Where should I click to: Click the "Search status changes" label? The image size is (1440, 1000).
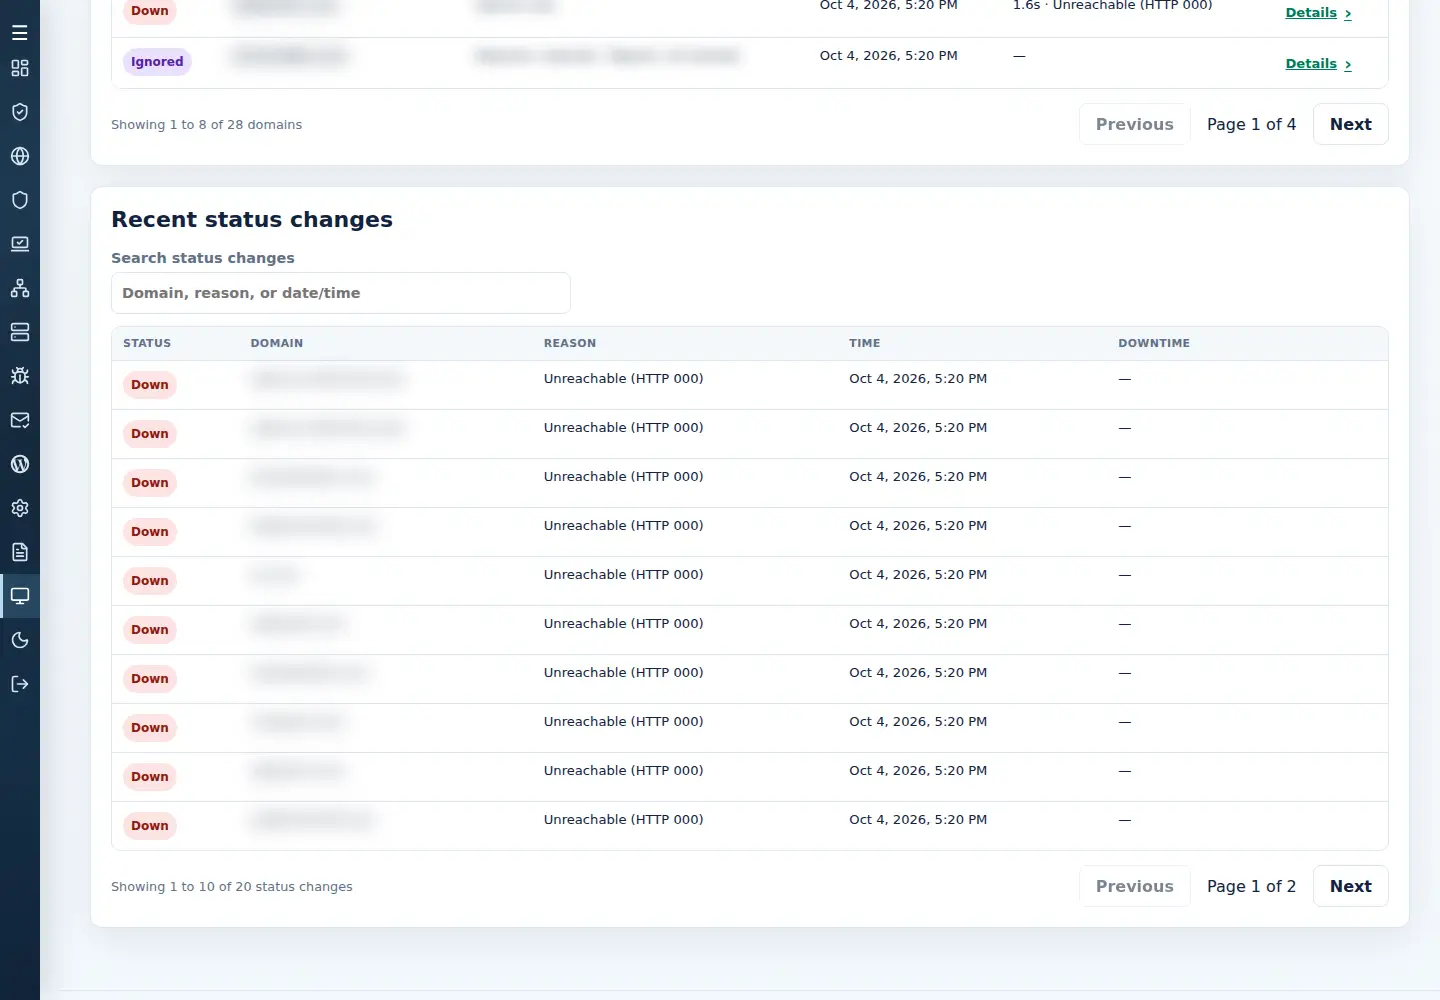point(203,258)
